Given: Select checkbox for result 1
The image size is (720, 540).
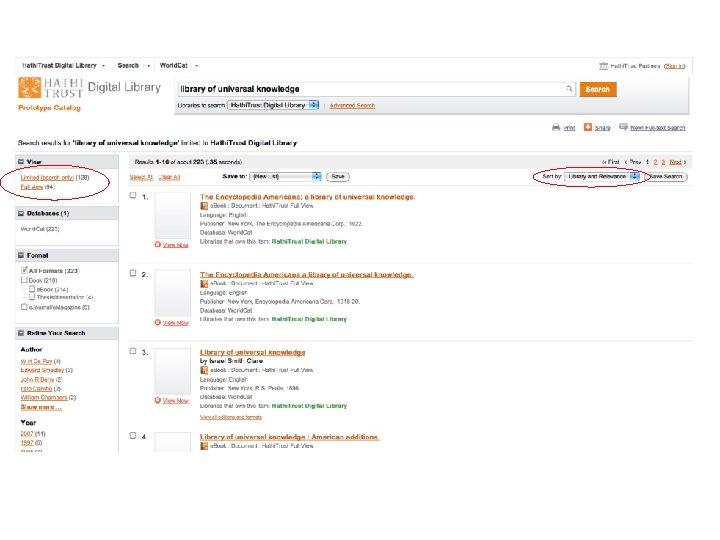Looking at the screenshot, I should point(133,196).
